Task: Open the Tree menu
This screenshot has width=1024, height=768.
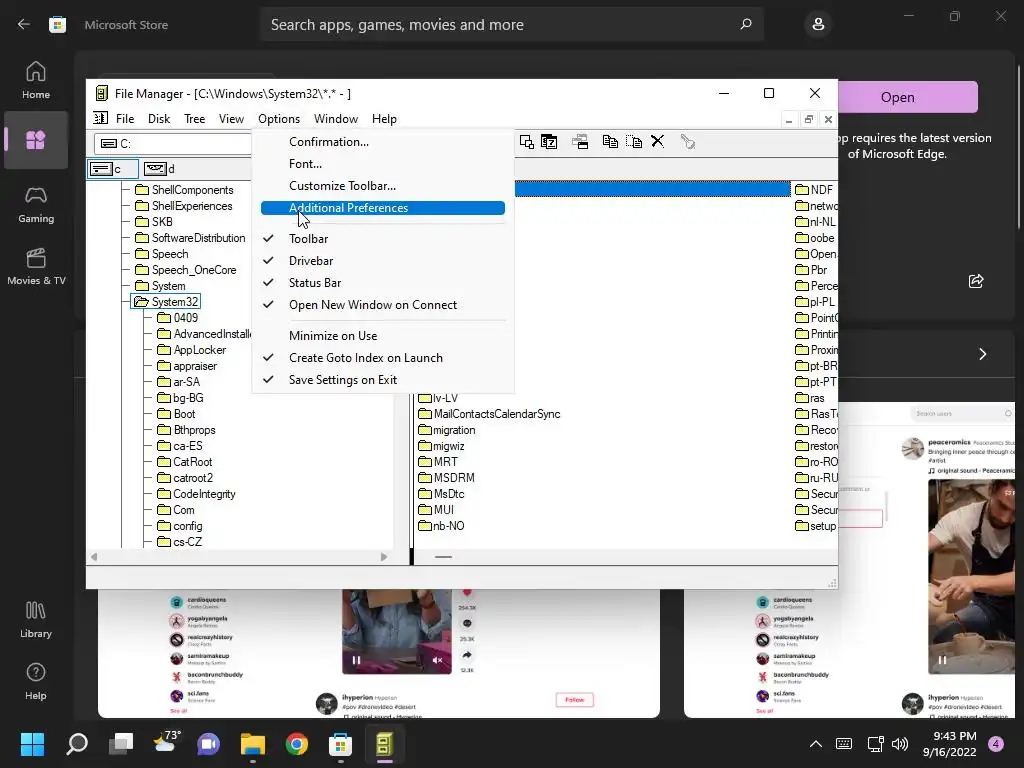Action: point(194,119)
